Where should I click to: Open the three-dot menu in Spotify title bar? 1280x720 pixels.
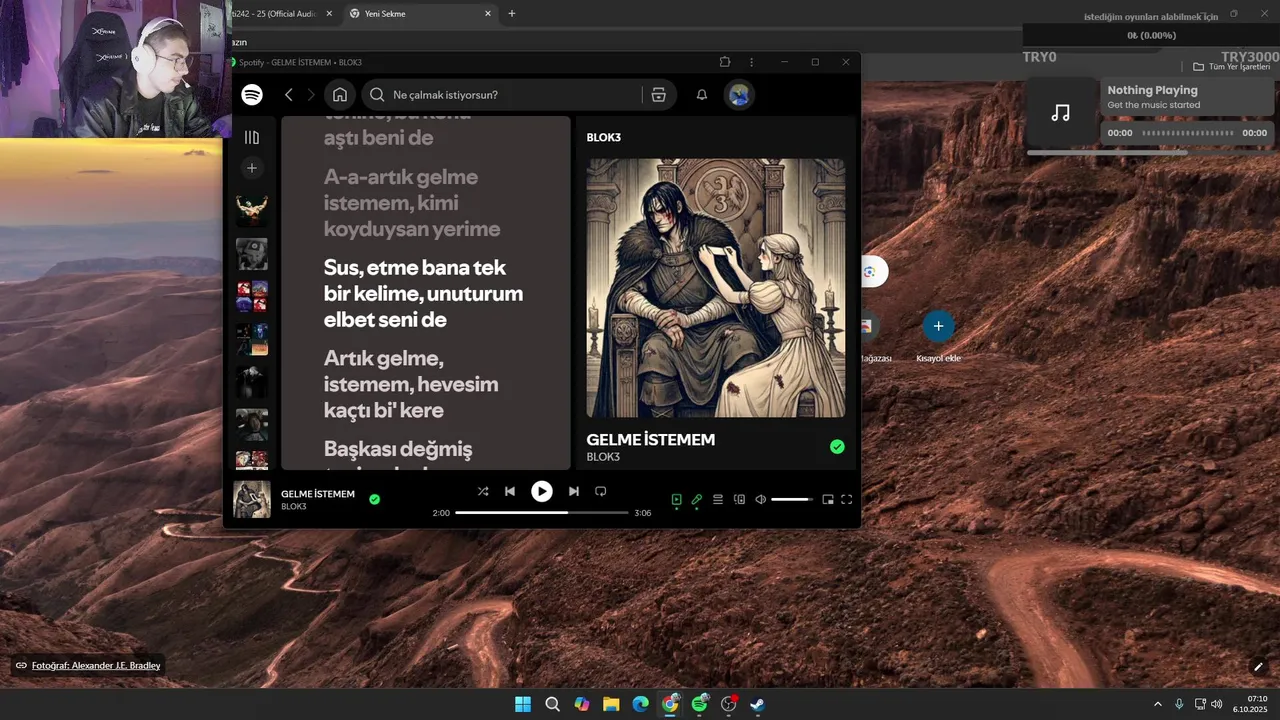coord(752,62)
